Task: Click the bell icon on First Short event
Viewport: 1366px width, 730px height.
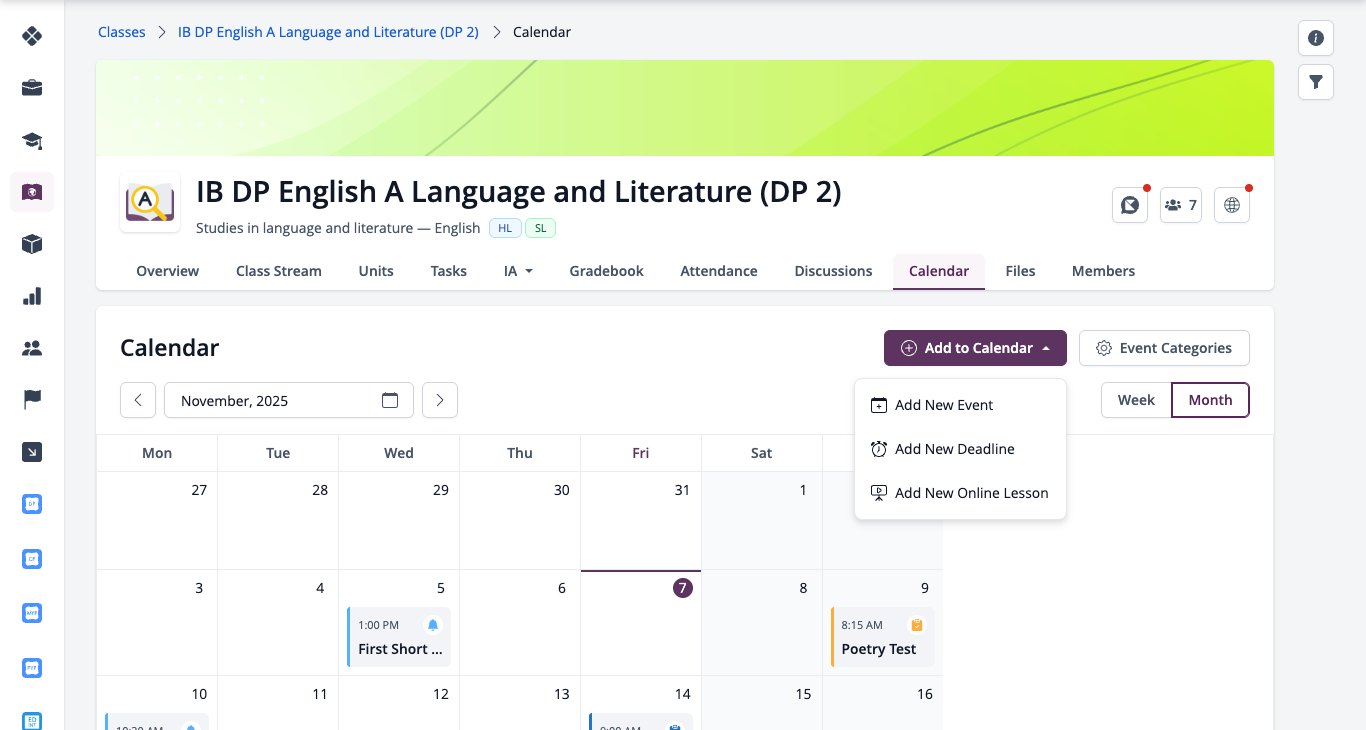Action: click(433, 625)
